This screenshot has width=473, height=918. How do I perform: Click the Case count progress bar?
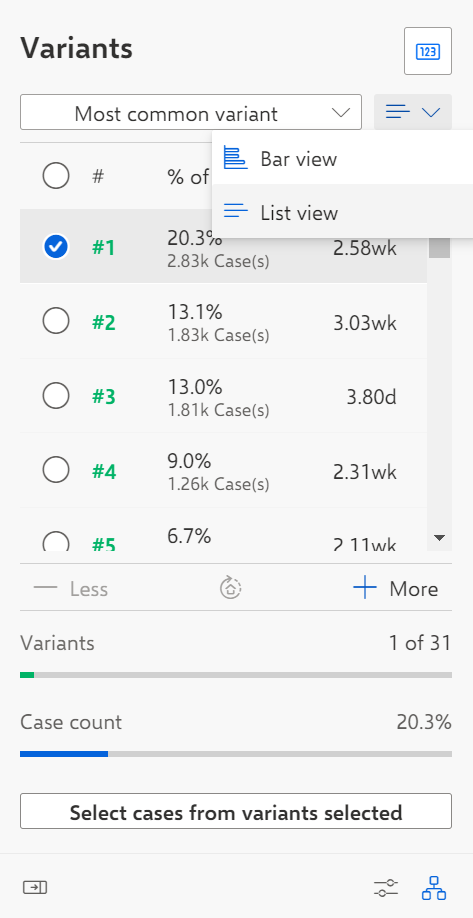coord(236,753)
